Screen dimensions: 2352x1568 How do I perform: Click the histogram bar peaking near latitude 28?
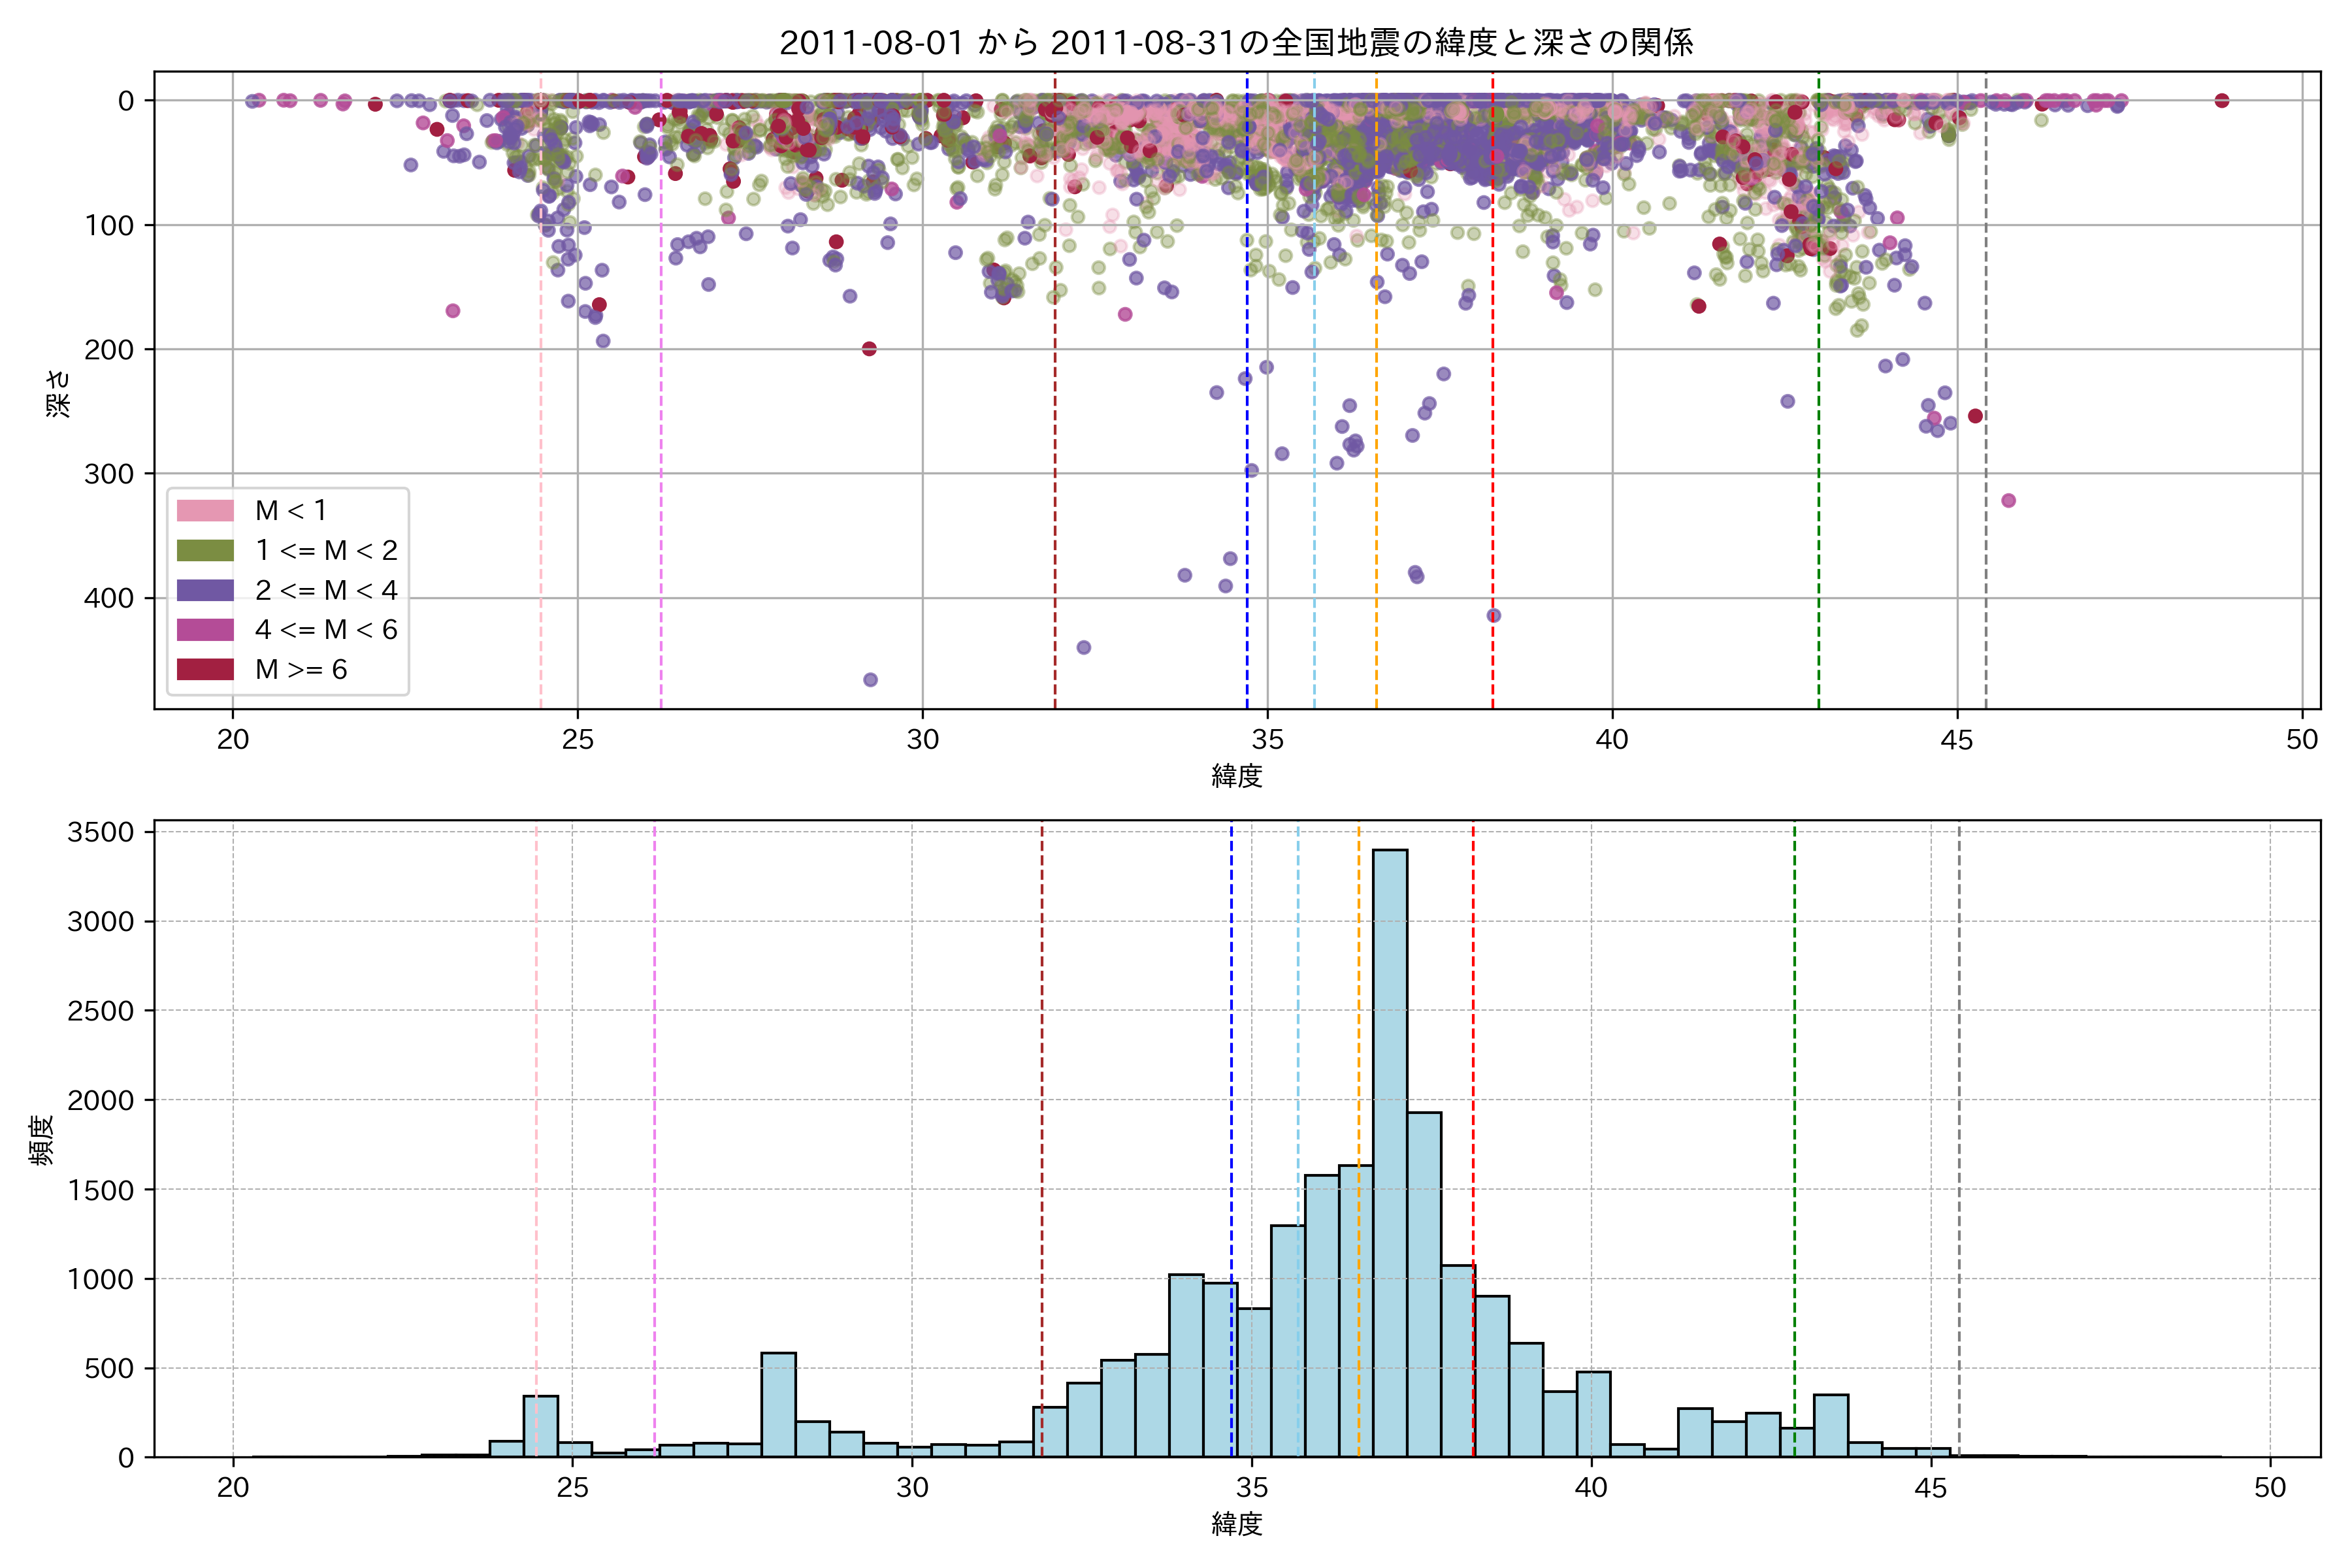click(x=778, y=1404)
